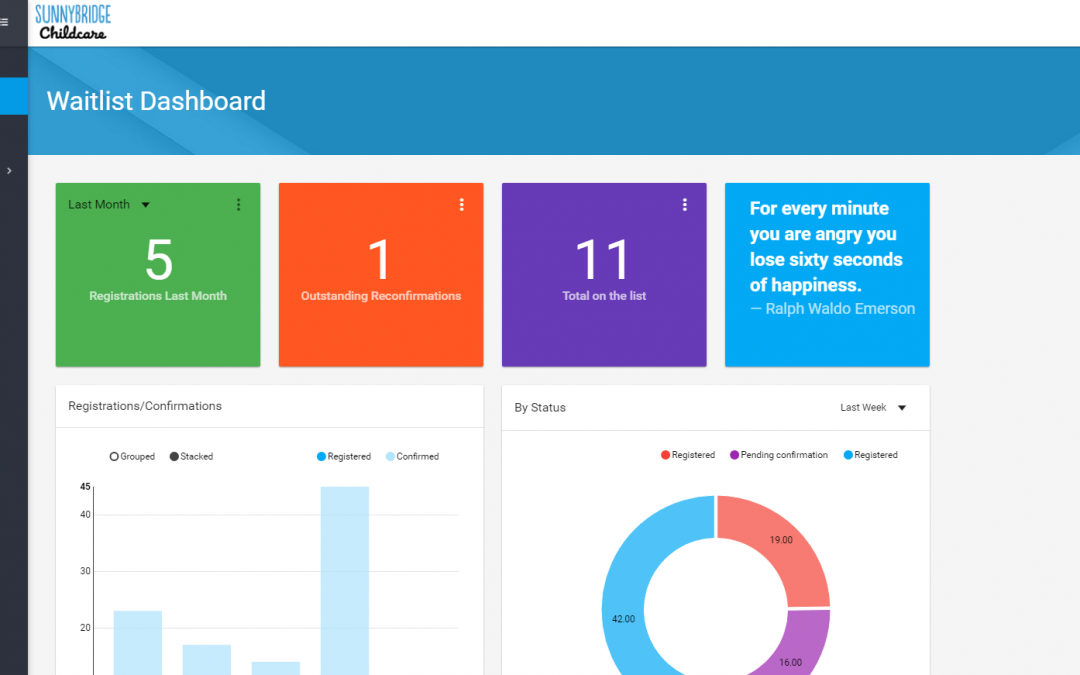Click the 'Registrations/Confirmations' panel title

pyautogui.click(x=145, y=406)
